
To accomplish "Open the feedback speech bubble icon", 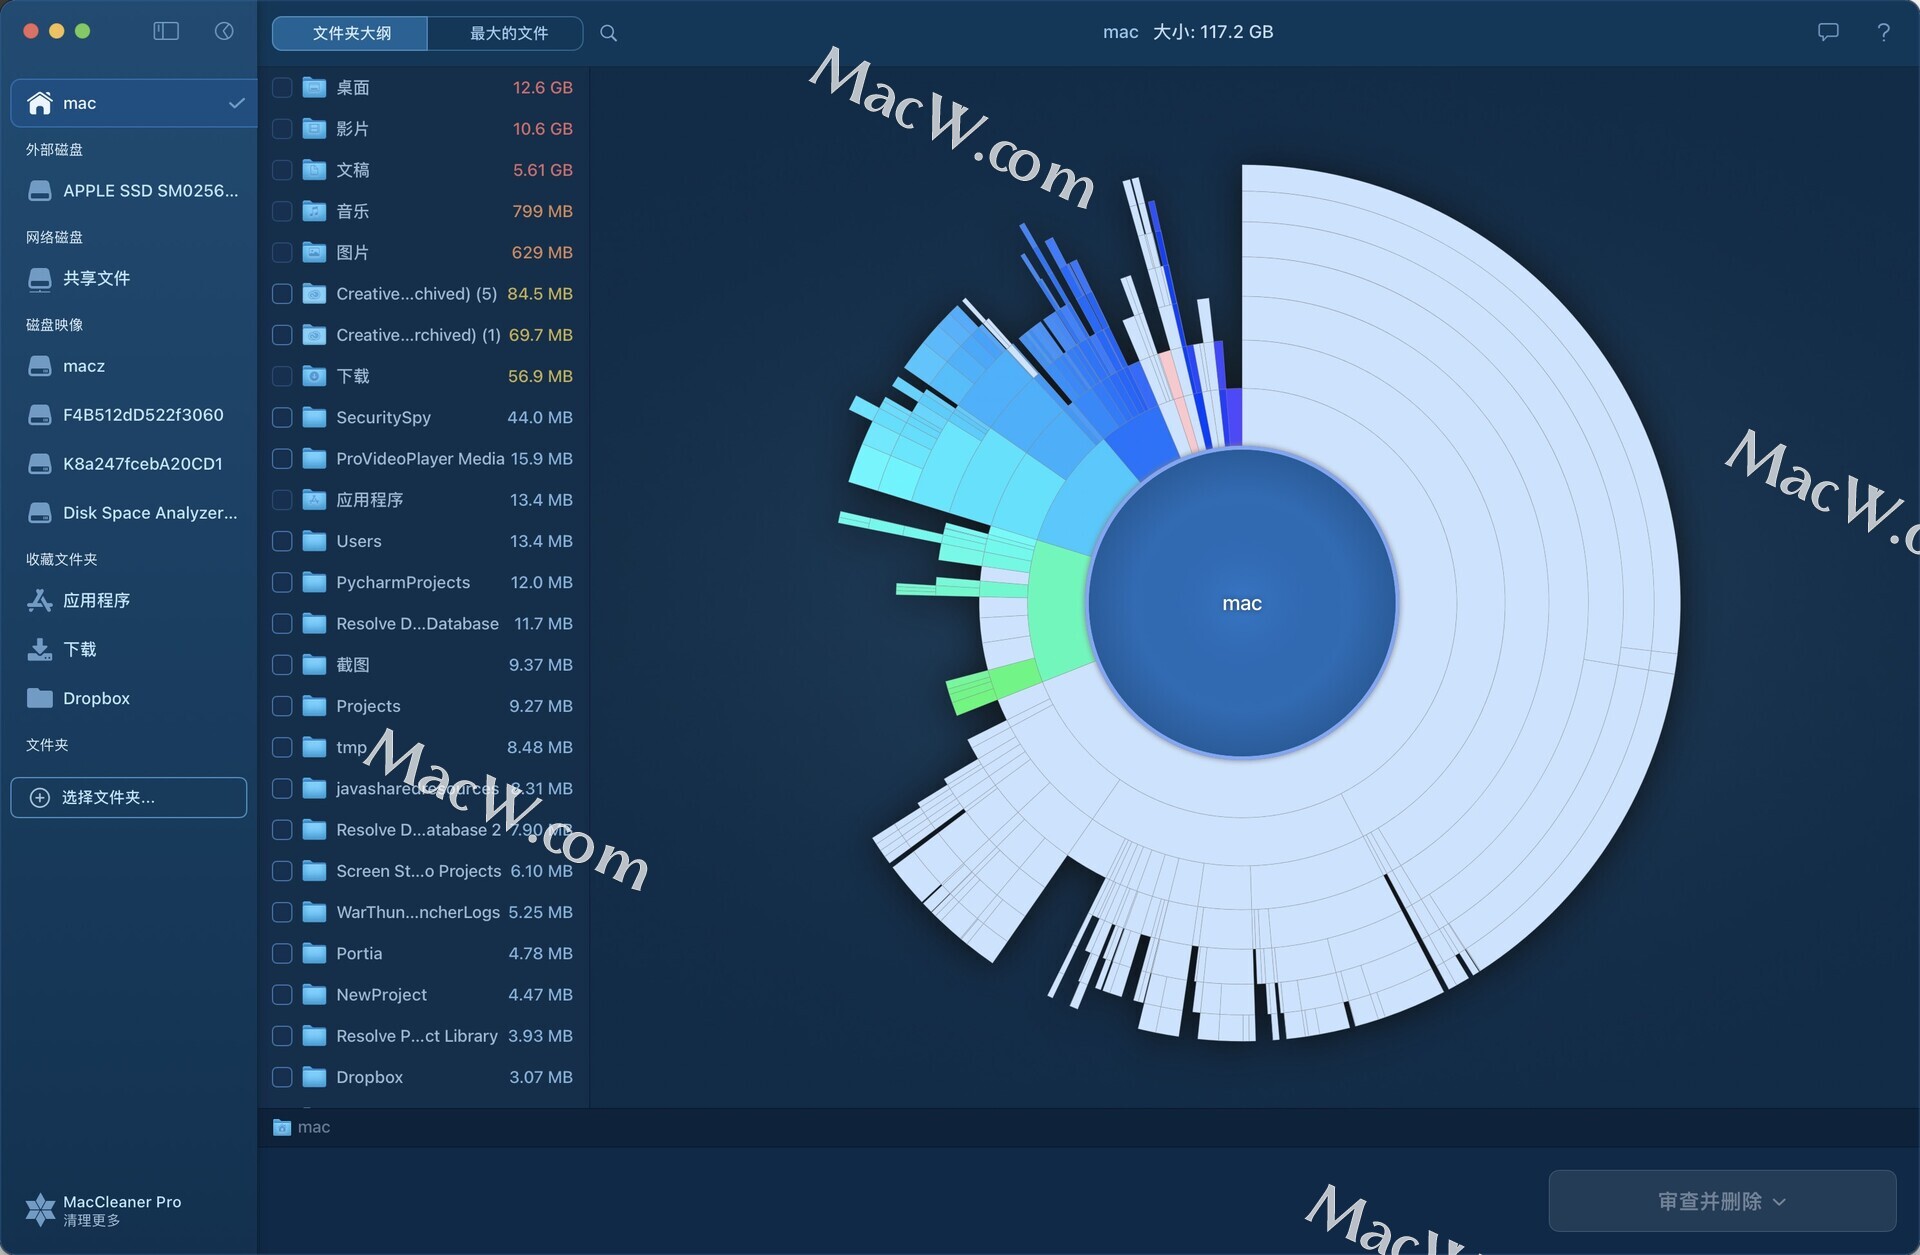I will pos(1828,32).
